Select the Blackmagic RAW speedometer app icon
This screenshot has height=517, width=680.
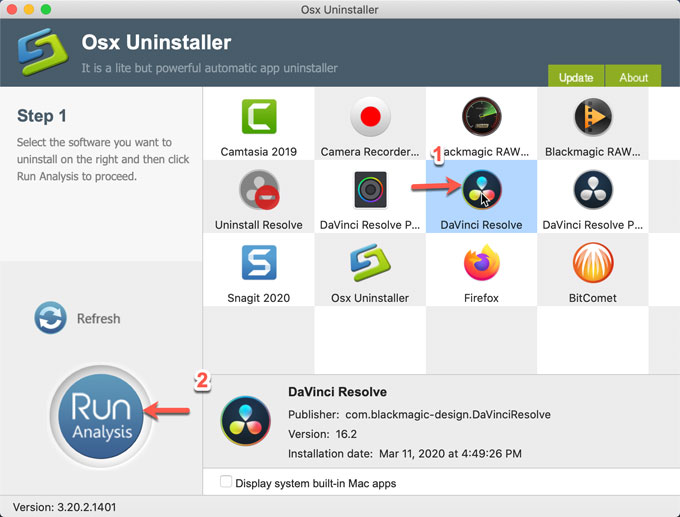tap(481, 116)
